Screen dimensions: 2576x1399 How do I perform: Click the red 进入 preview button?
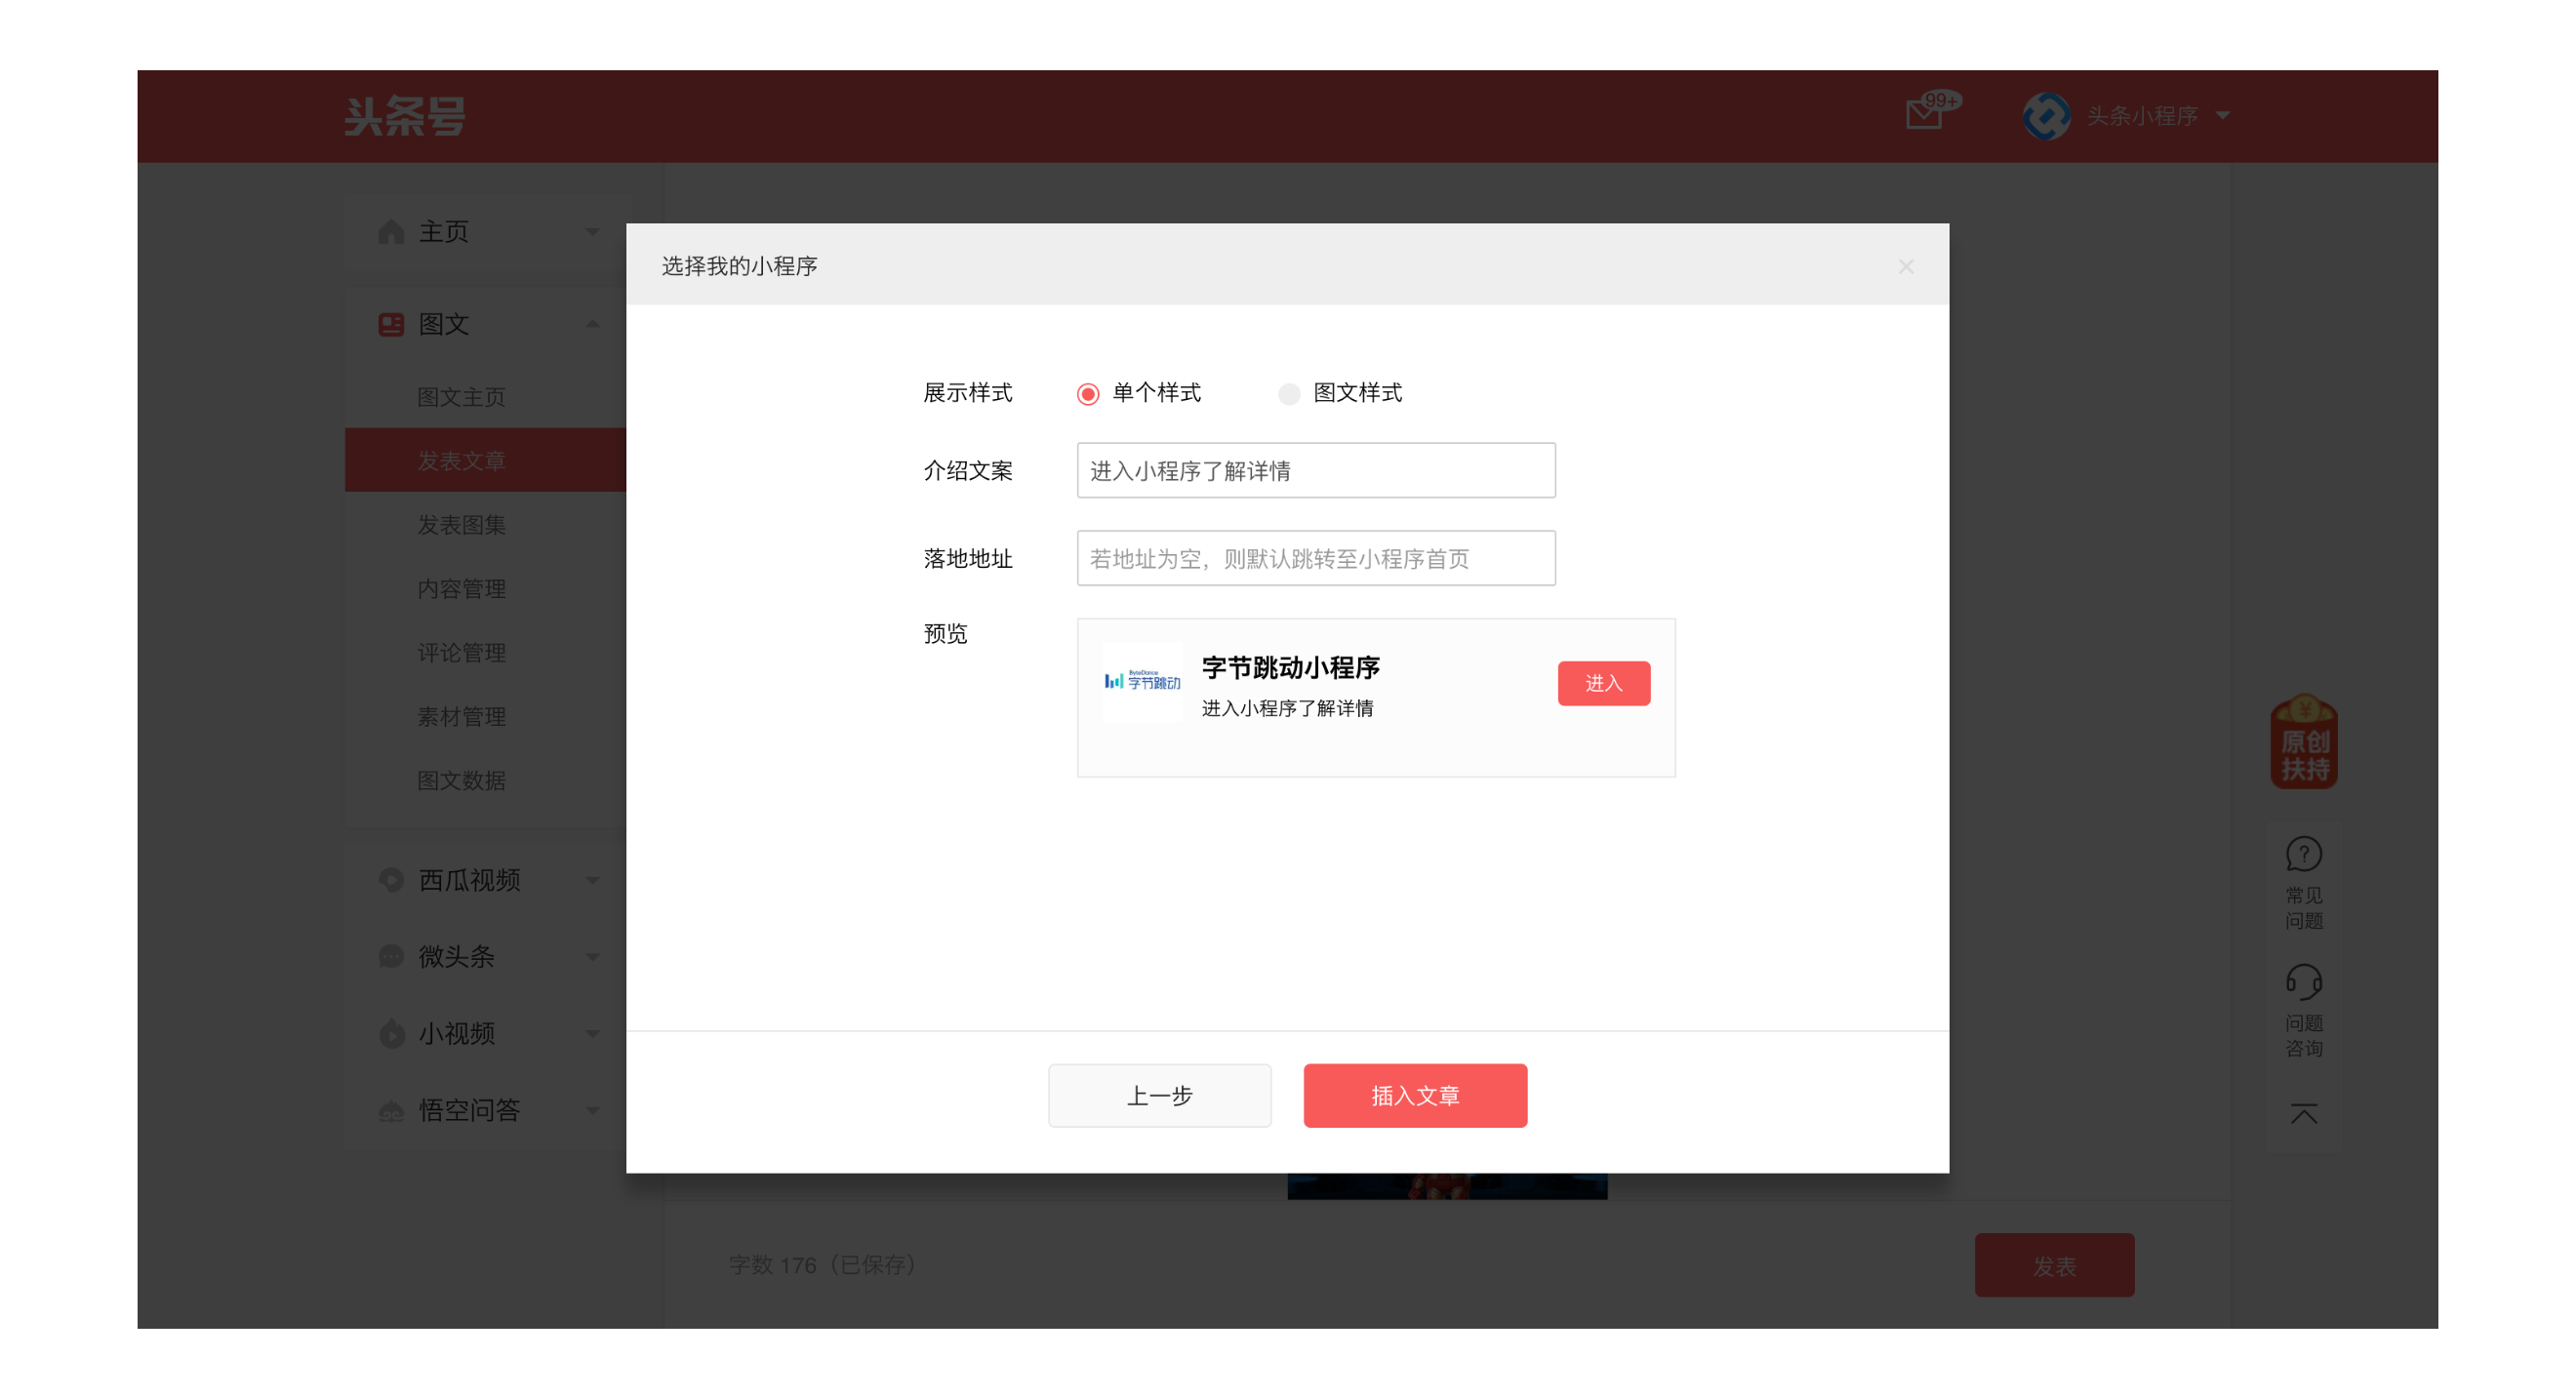pyautogui.click(x=1604, y=683)
